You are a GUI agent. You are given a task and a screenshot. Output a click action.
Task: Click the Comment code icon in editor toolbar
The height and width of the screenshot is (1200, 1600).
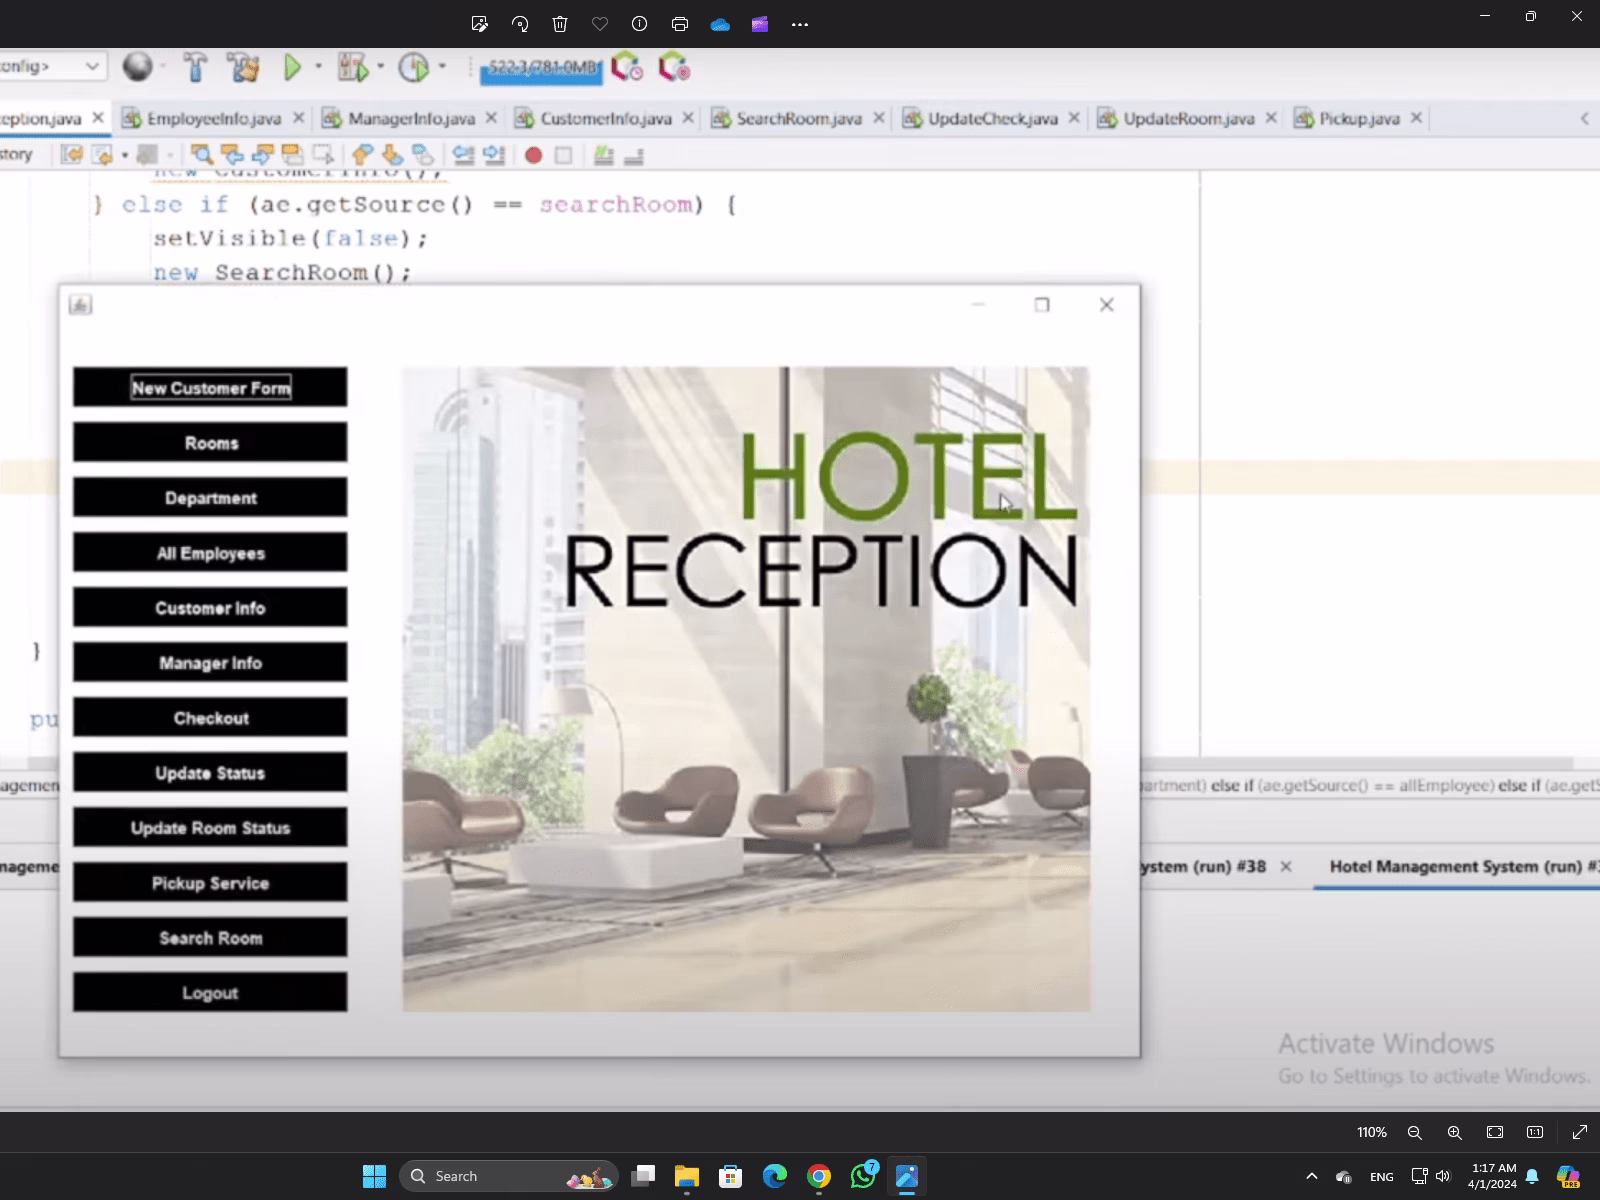click(x=603, y=154)
